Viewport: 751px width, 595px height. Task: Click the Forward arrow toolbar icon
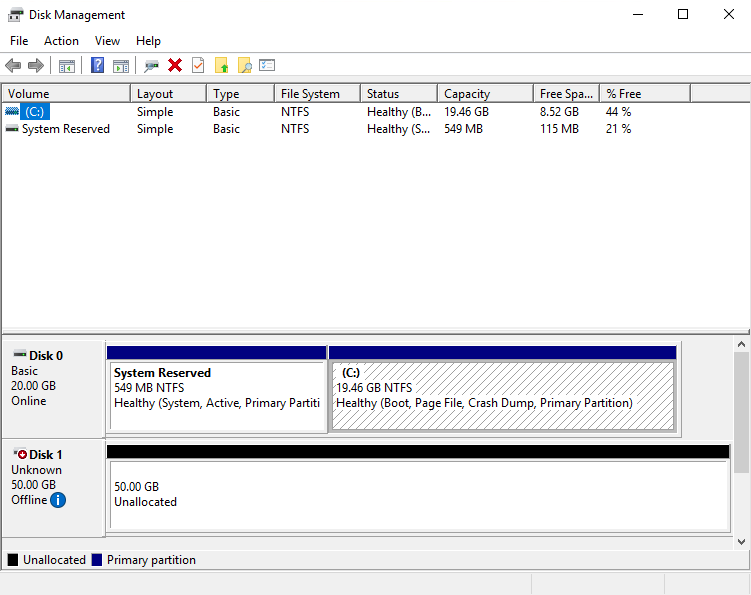pos(36,65)
